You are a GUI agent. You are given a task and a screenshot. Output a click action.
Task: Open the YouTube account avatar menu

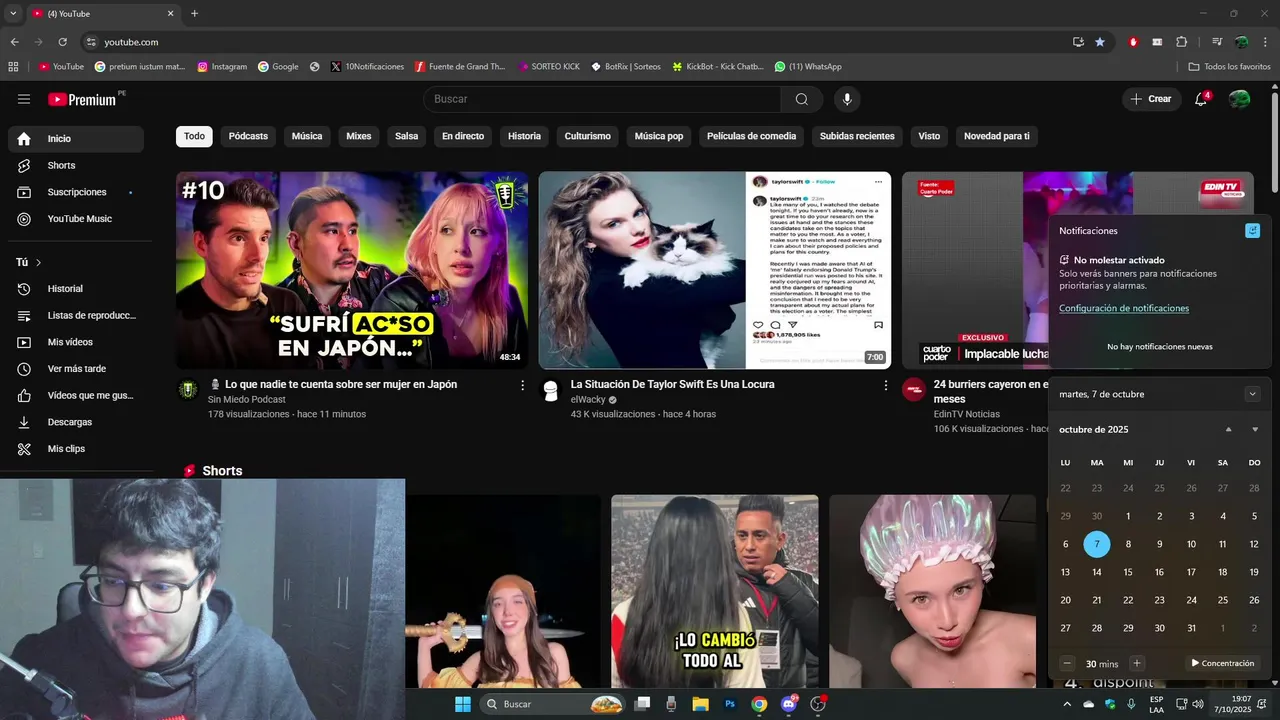(x=1239, y=99)
